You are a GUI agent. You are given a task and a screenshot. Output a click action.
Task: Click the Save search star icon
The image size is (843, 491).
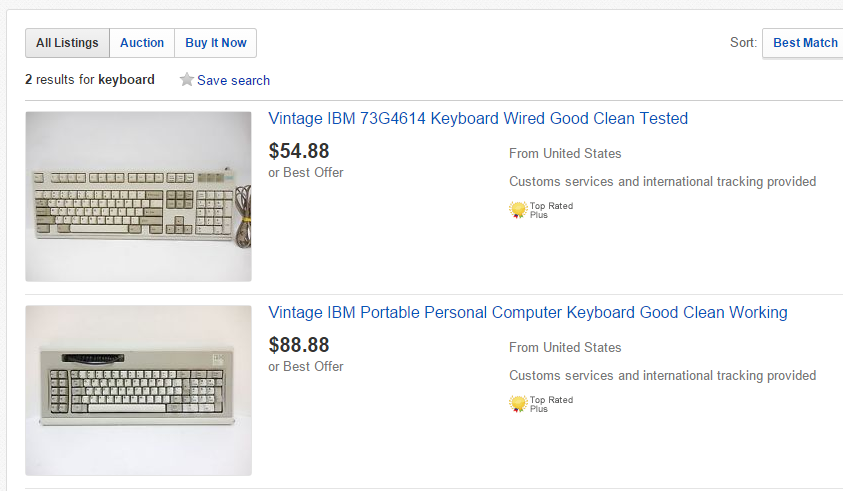tap(186, 80)
